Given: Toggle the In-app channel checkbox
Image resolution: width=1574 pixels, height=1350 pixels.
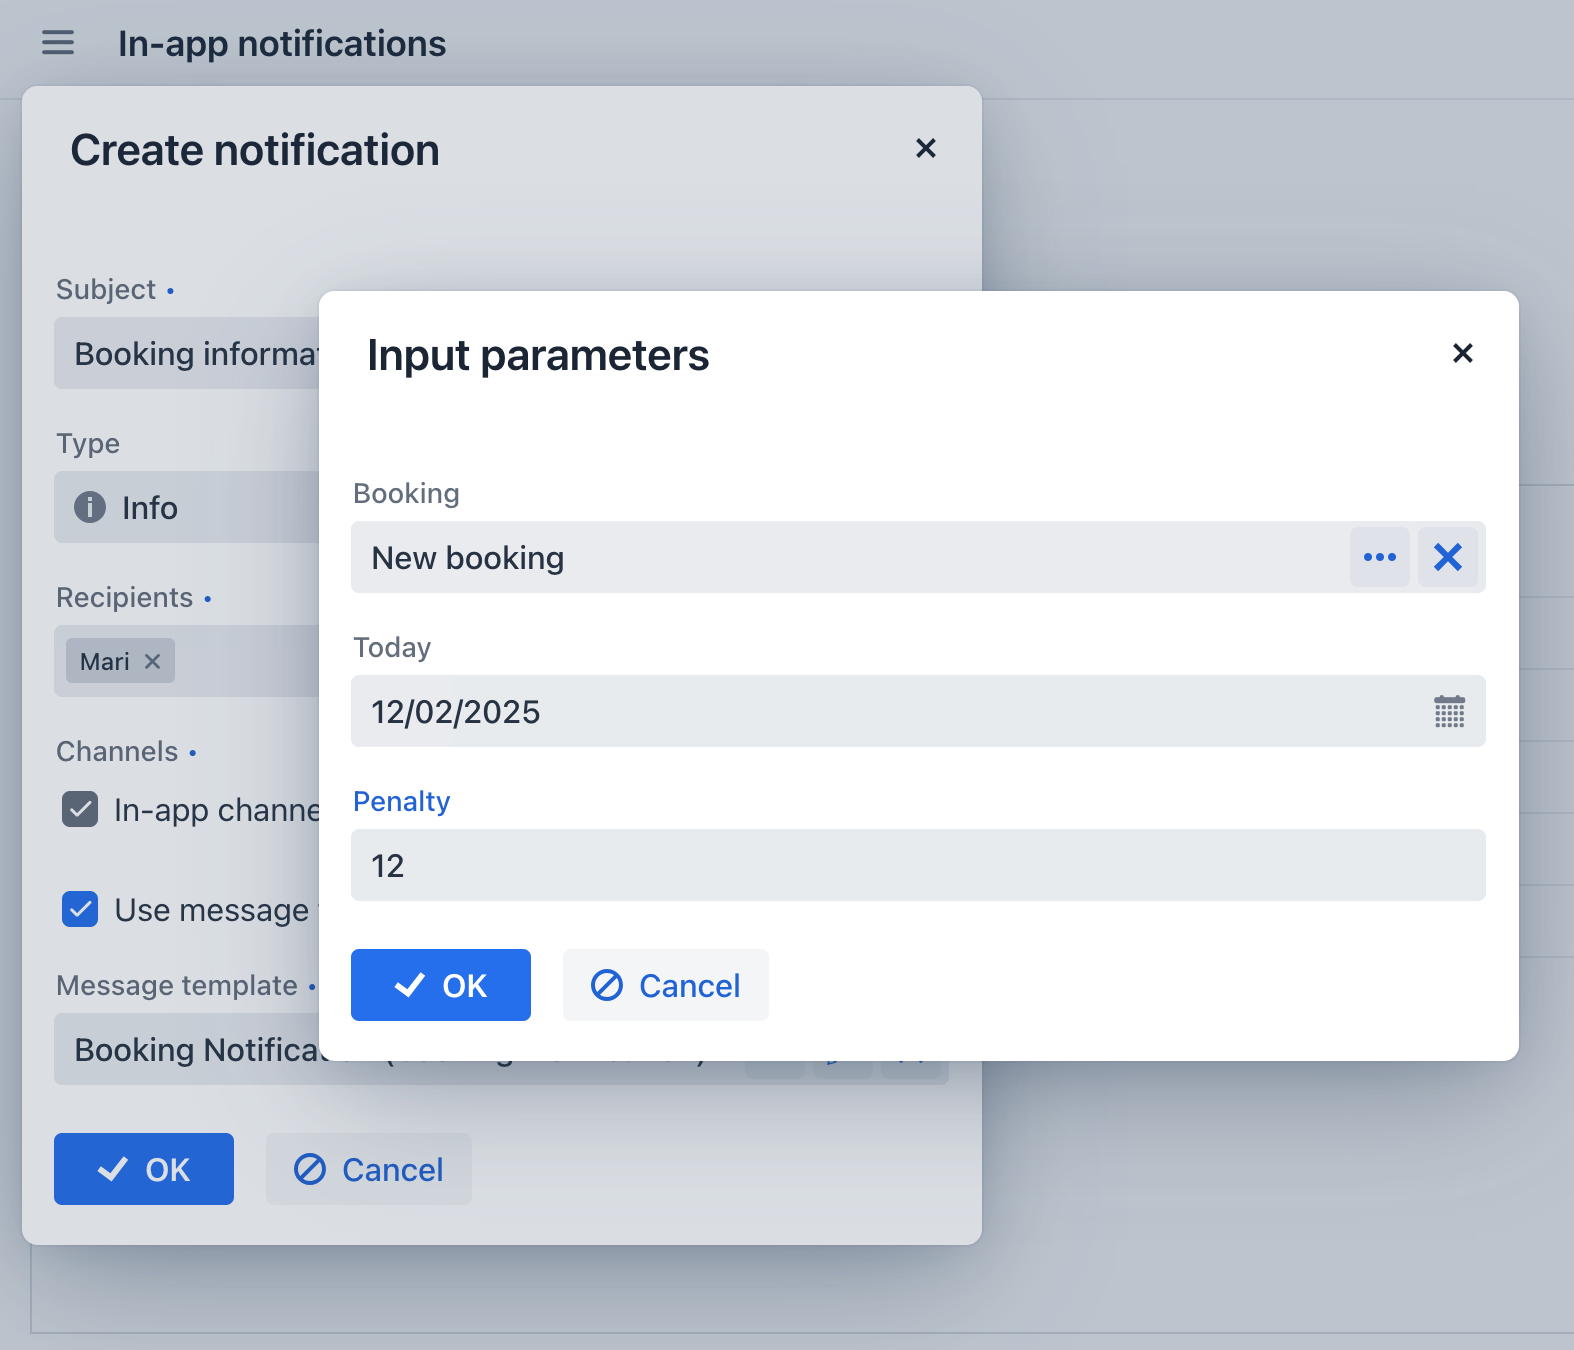Looking at the screenshot, I should tap(80, 809).
